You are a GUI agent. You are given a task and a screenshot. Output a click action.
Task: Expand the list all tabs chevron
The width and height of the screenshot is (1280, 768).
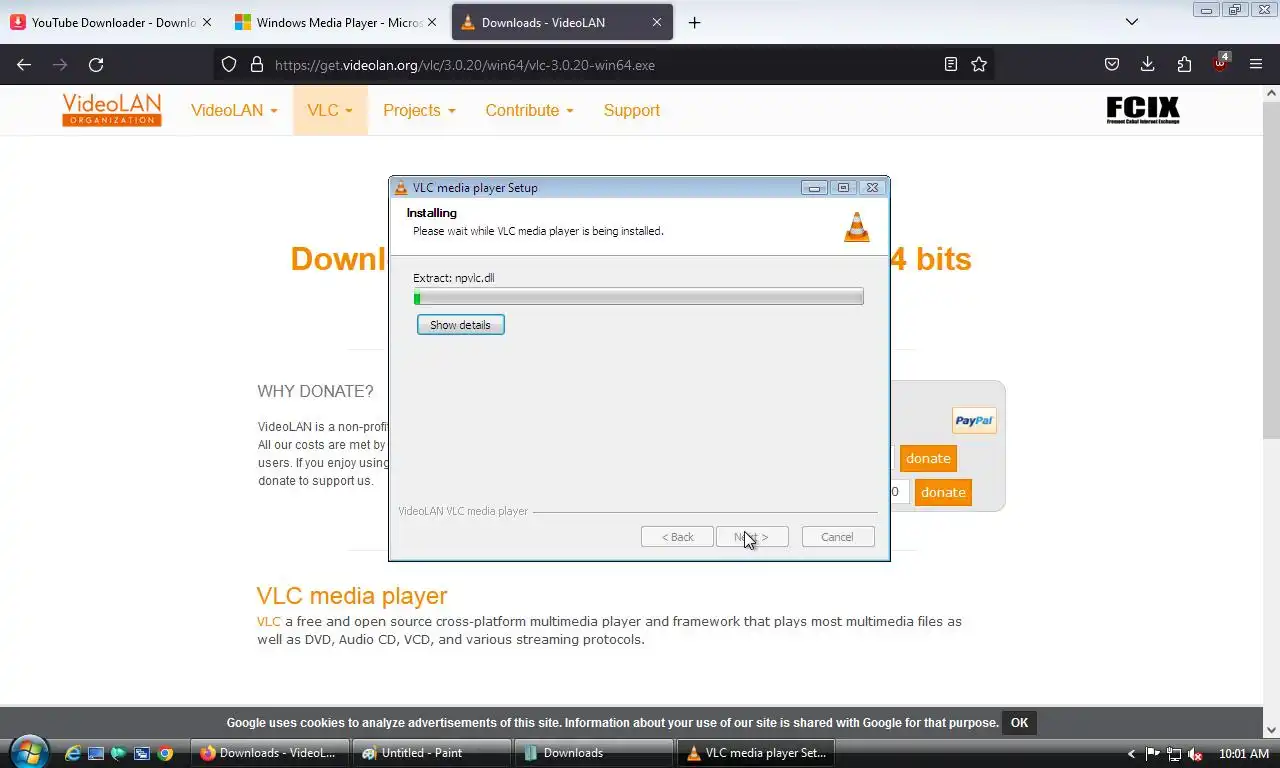[x=1132, y=22]
